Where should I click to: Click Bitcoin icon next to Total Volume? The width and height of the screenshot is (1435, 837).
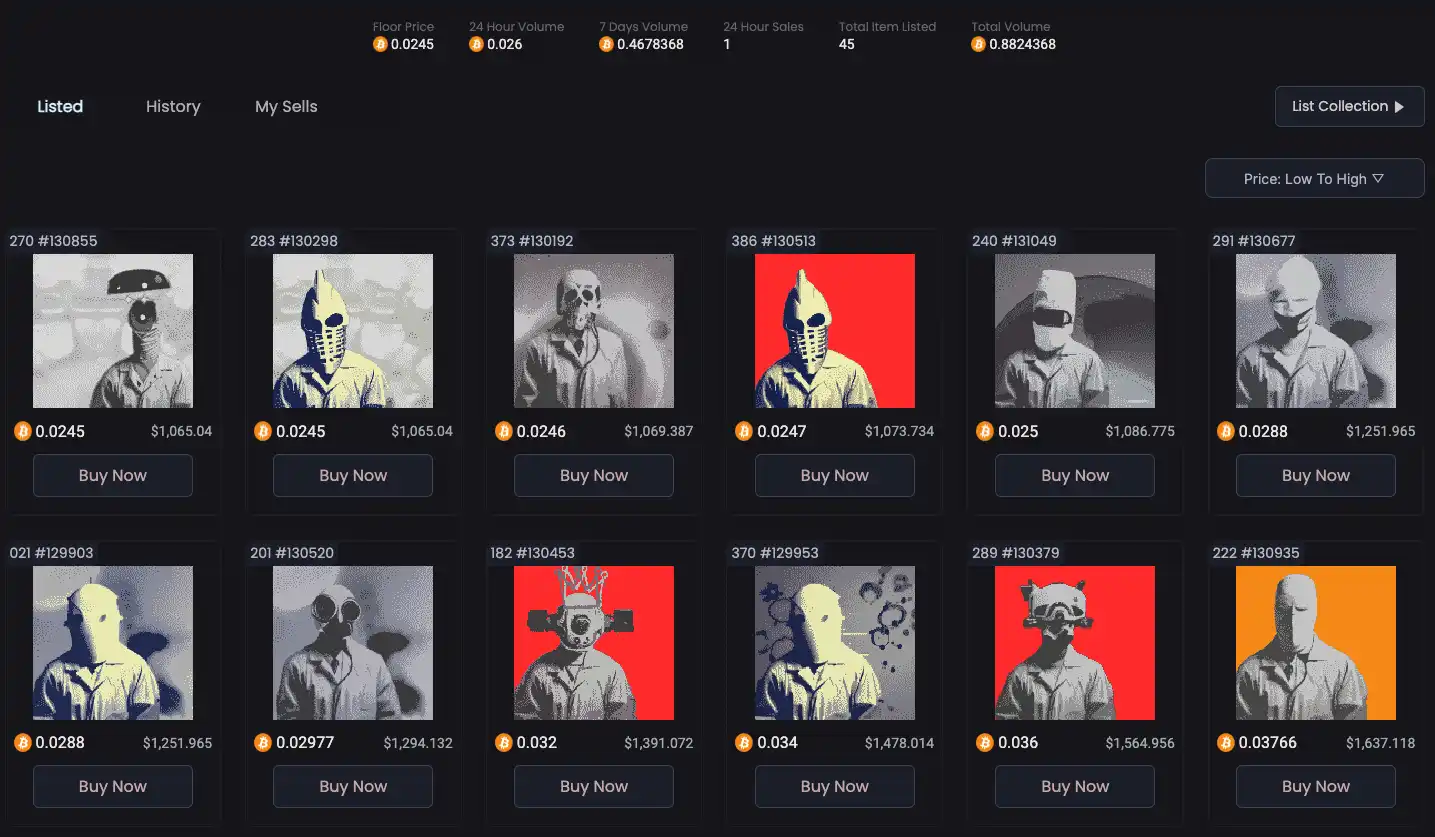coord(978,44)
